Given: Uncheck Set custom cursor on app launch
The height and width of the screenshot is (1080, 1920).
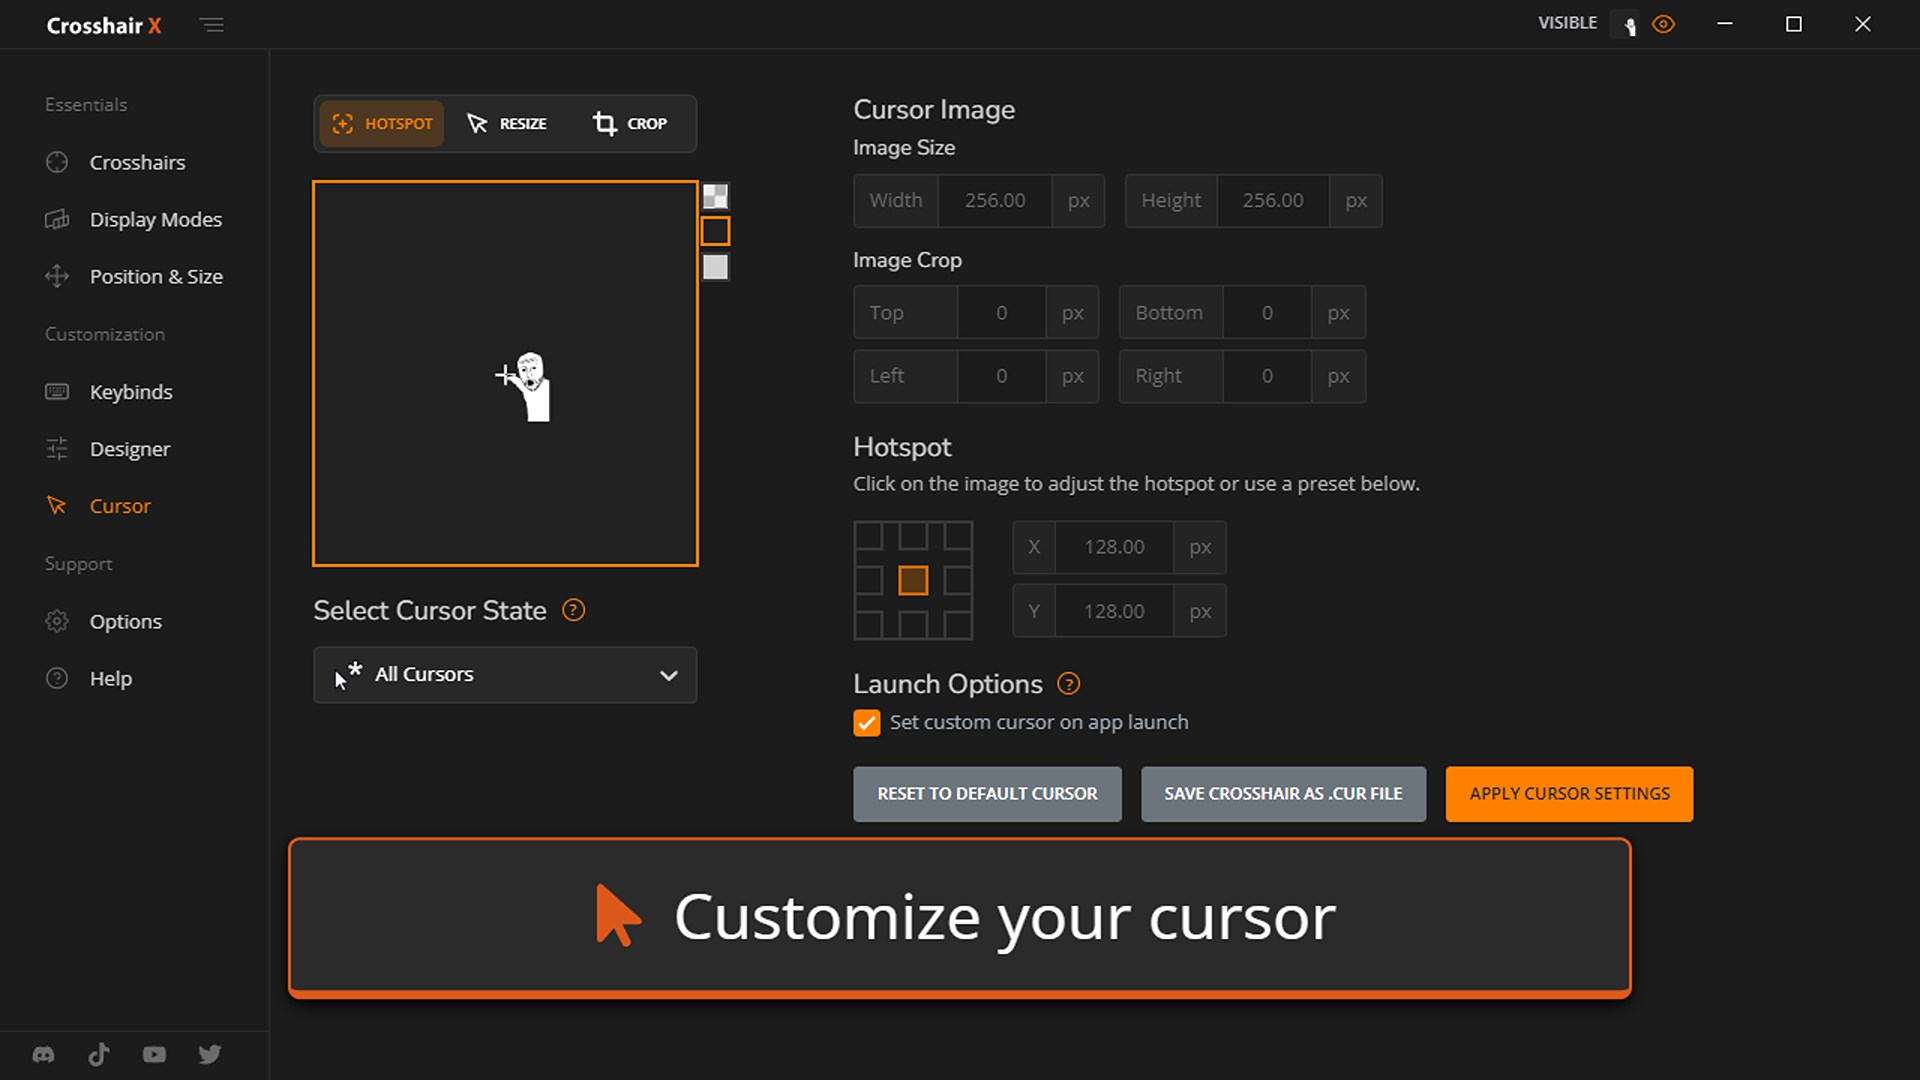Looking at the screenshot, I should coord(866,722).
